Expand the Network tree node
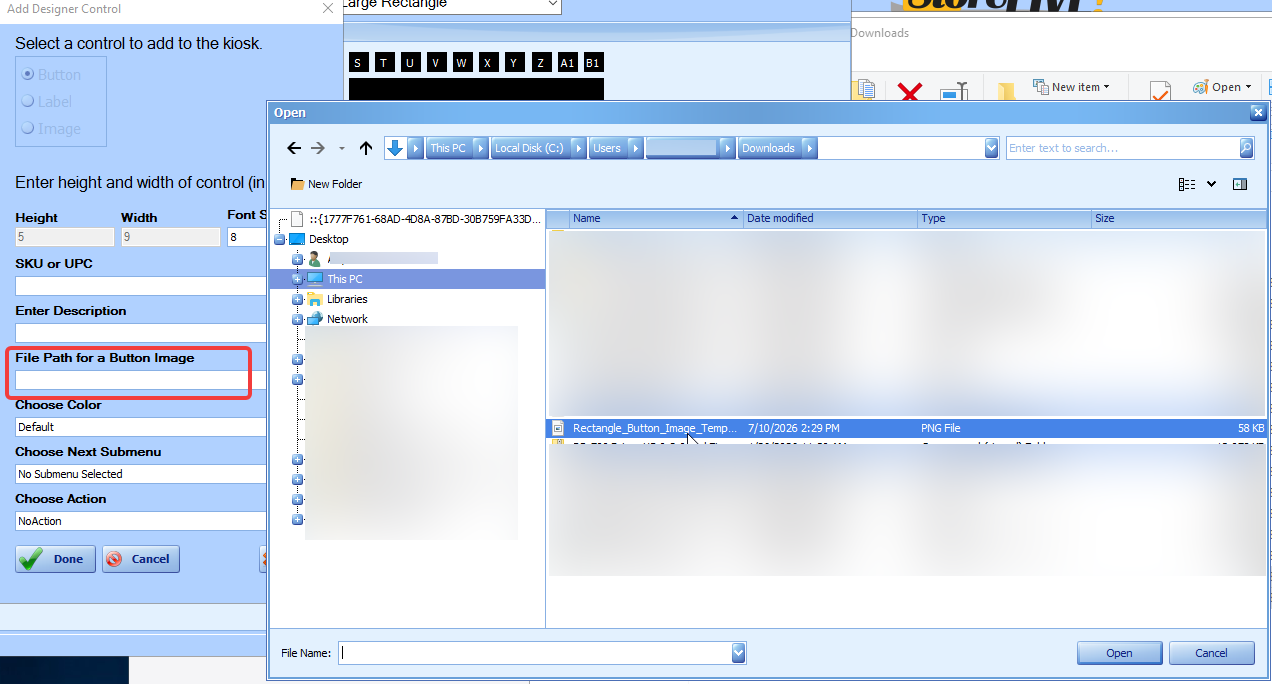1272x684 pixels. [297, 319]
